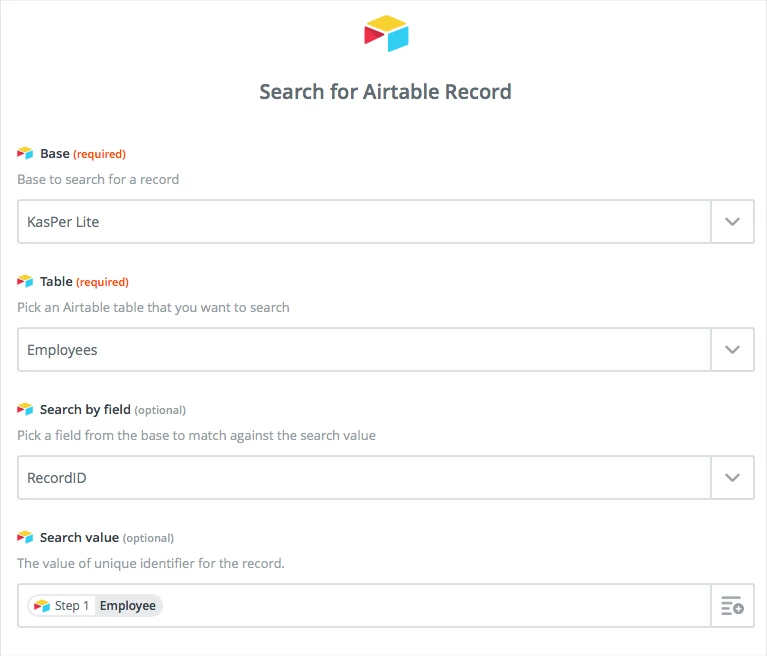Expand the Table dropdown chevron
Screen dimensions: 767x656
coord(732,350)
